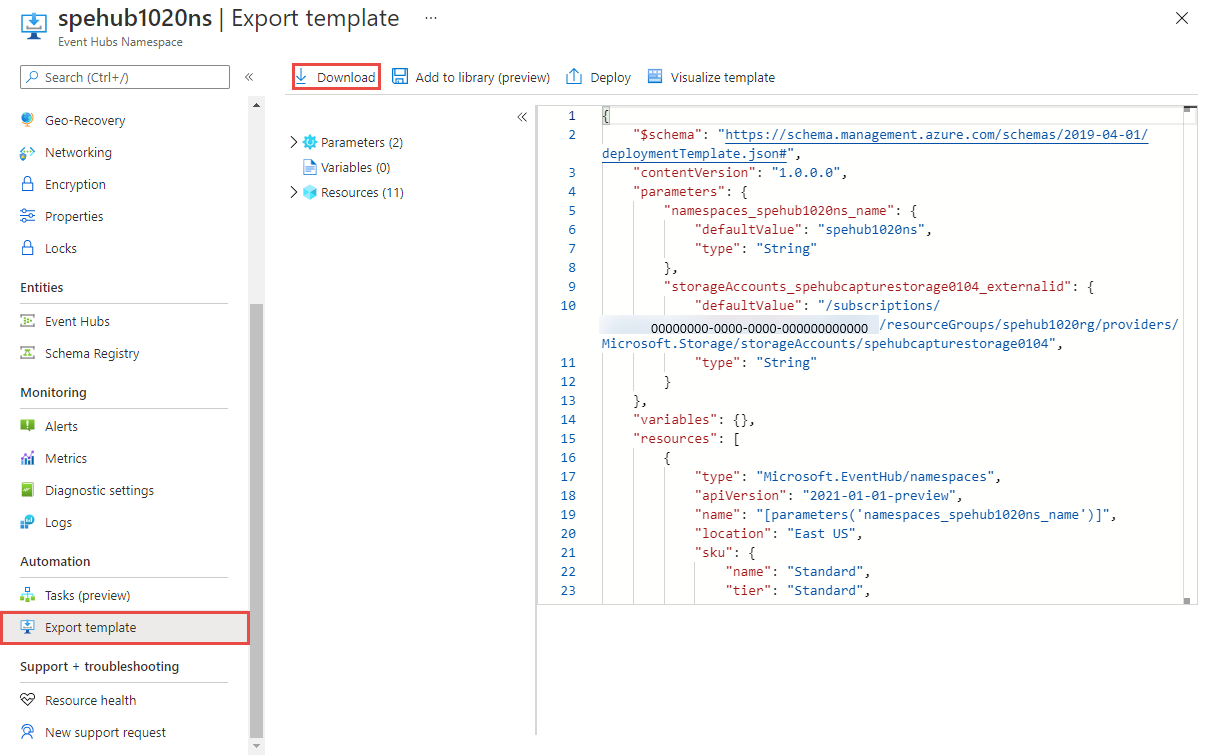Click the Search (Ctrl+/) field

coord(124,77)
